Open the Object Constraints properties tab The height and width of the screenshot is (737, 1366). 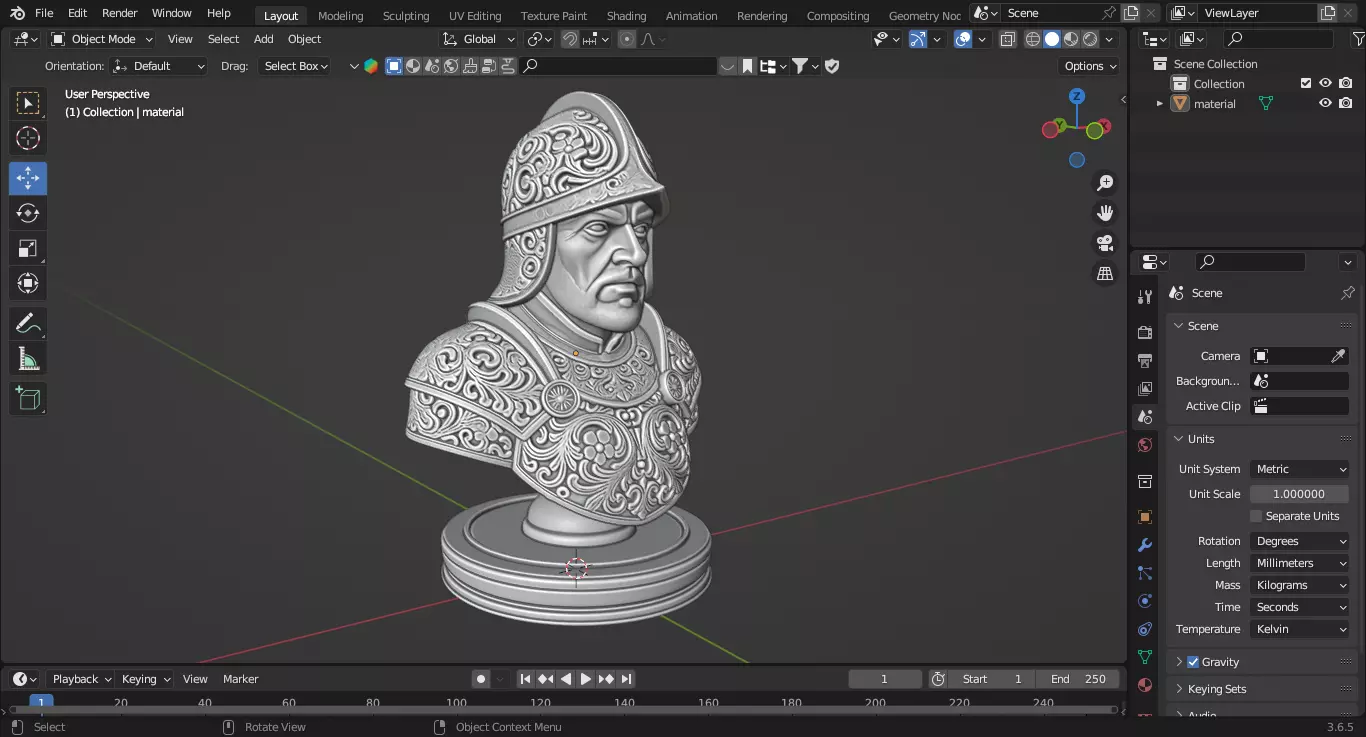pos(1145,629)
